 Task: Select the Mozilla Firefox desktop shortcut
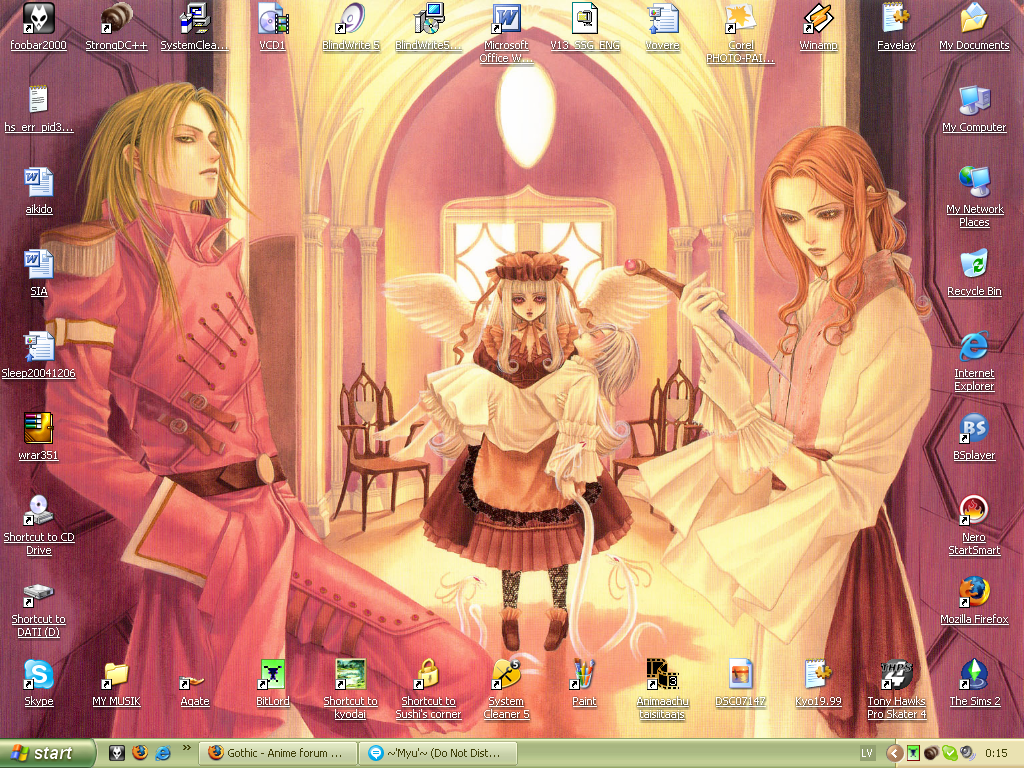(x=974, y=601)
